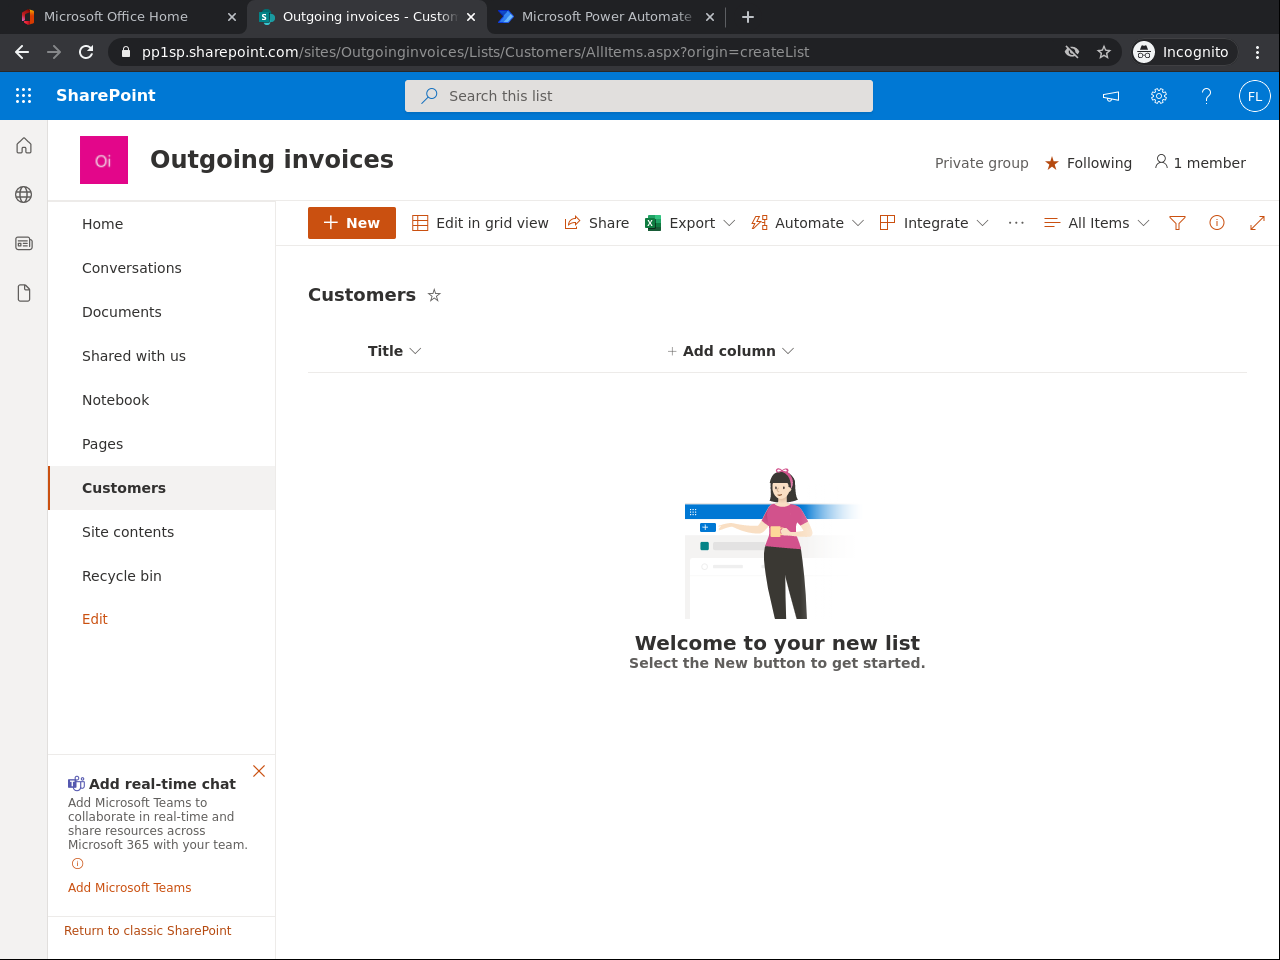Open the details pane info icon

point(1217,223)
